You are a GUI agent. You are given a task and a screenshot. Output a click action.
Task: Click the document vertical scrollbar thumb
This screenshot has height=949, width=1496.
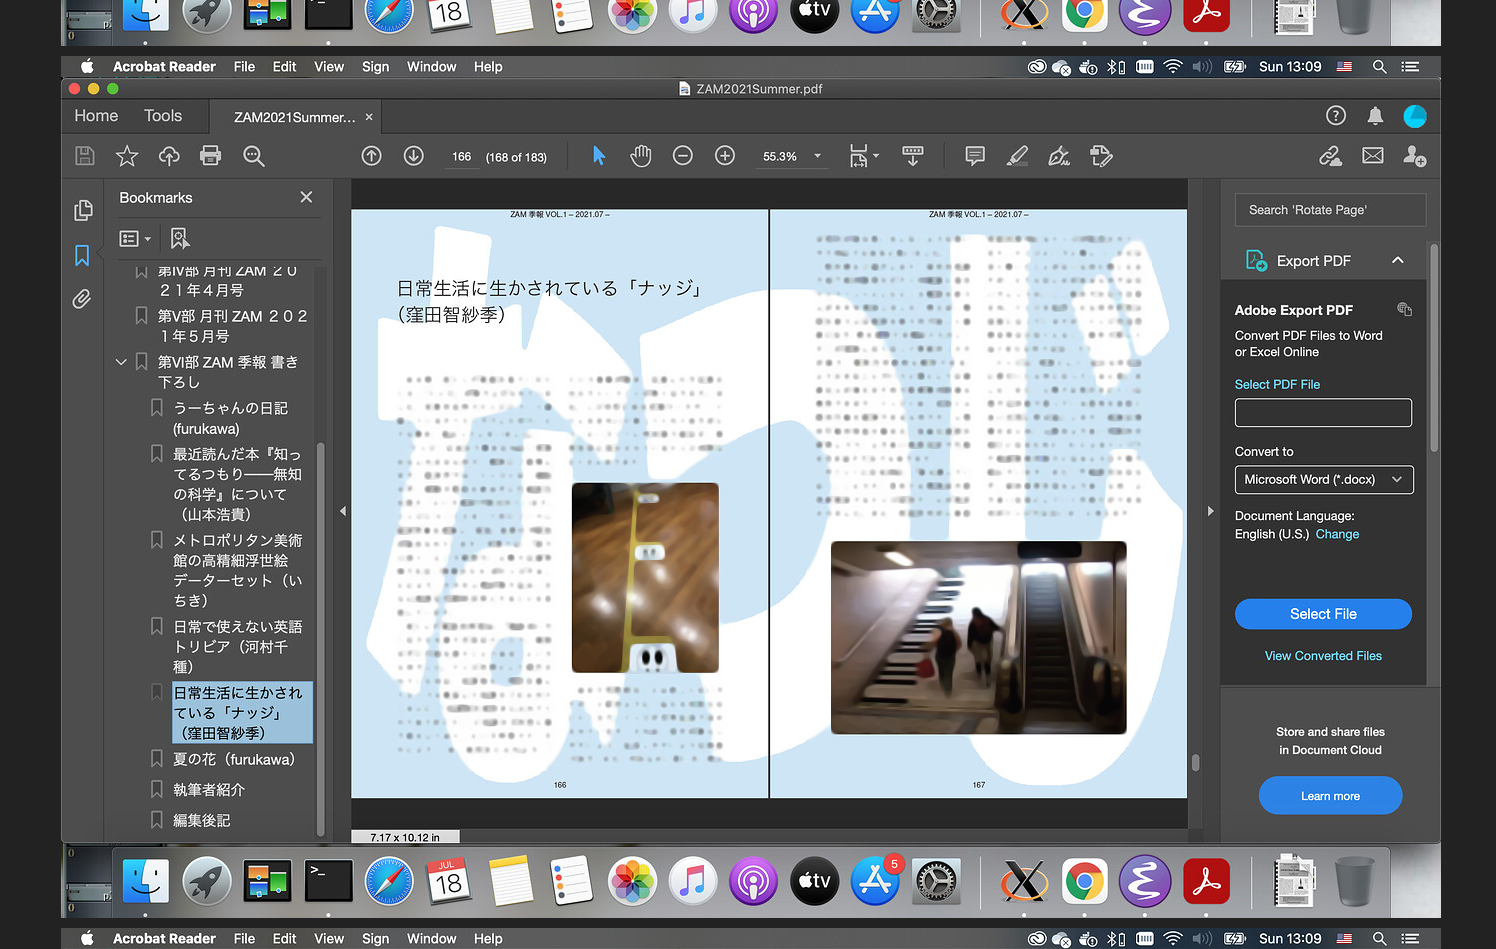click(1195, 762)
